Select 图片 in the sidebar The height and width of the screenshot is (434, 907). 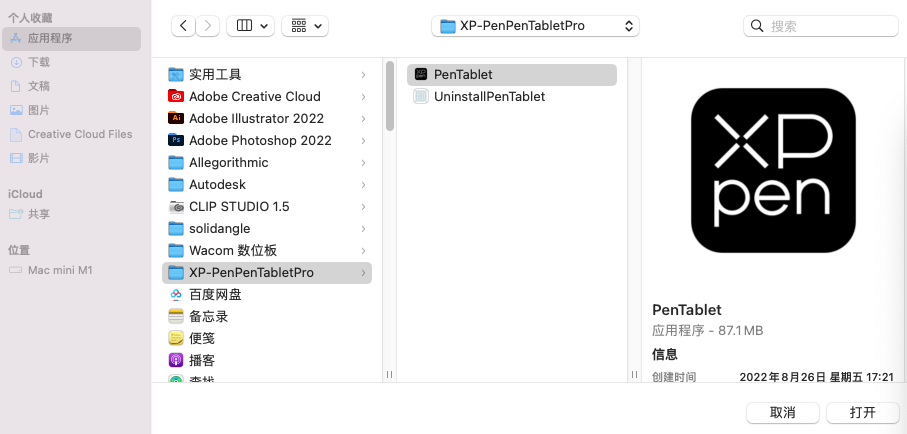pos(71,110)
